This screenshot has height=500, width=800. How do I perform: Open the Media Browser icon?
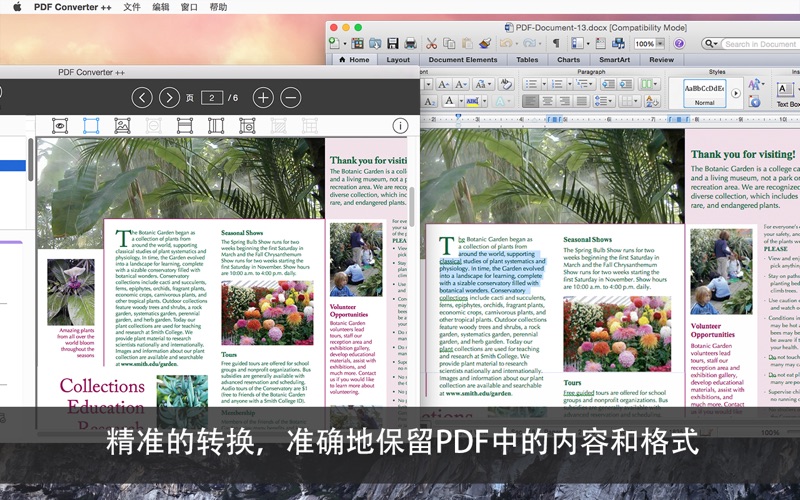pyautogui.click(x=618, y=43)
